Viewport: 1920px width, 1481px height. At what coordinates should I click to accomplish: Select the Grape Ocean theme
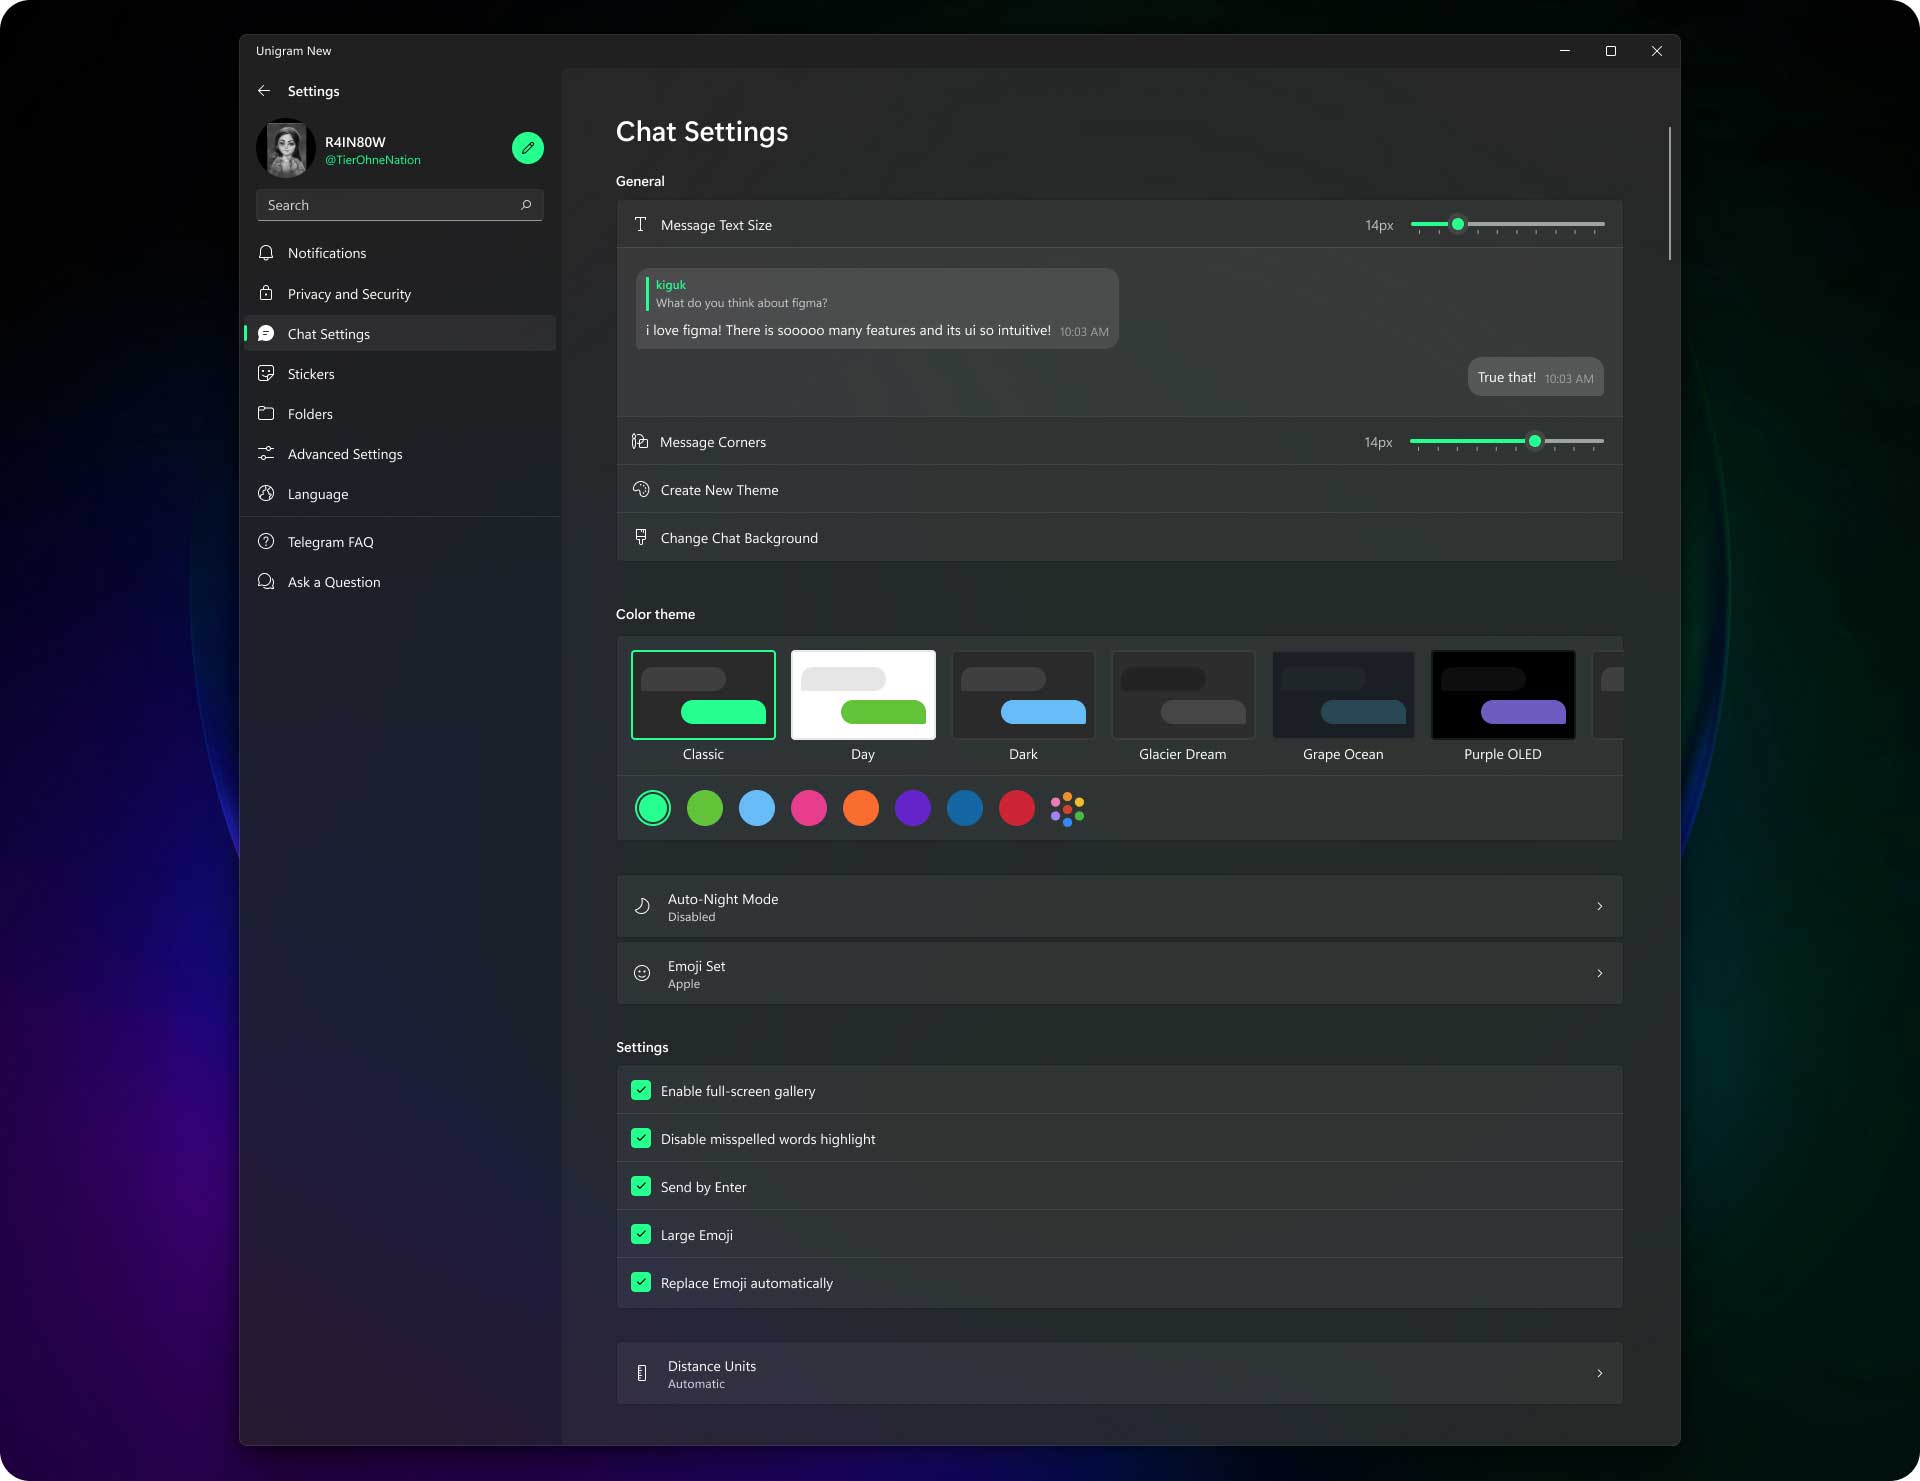(x=1343, y=695)
